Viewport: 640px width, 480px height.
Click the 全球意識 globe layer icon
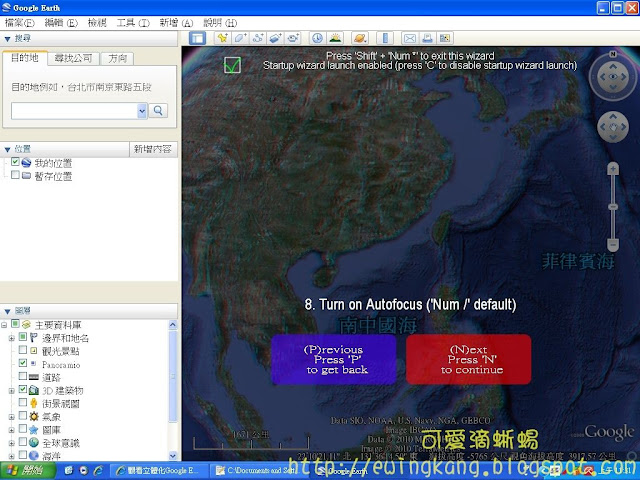pyautogui.click(x=34, y=442)
